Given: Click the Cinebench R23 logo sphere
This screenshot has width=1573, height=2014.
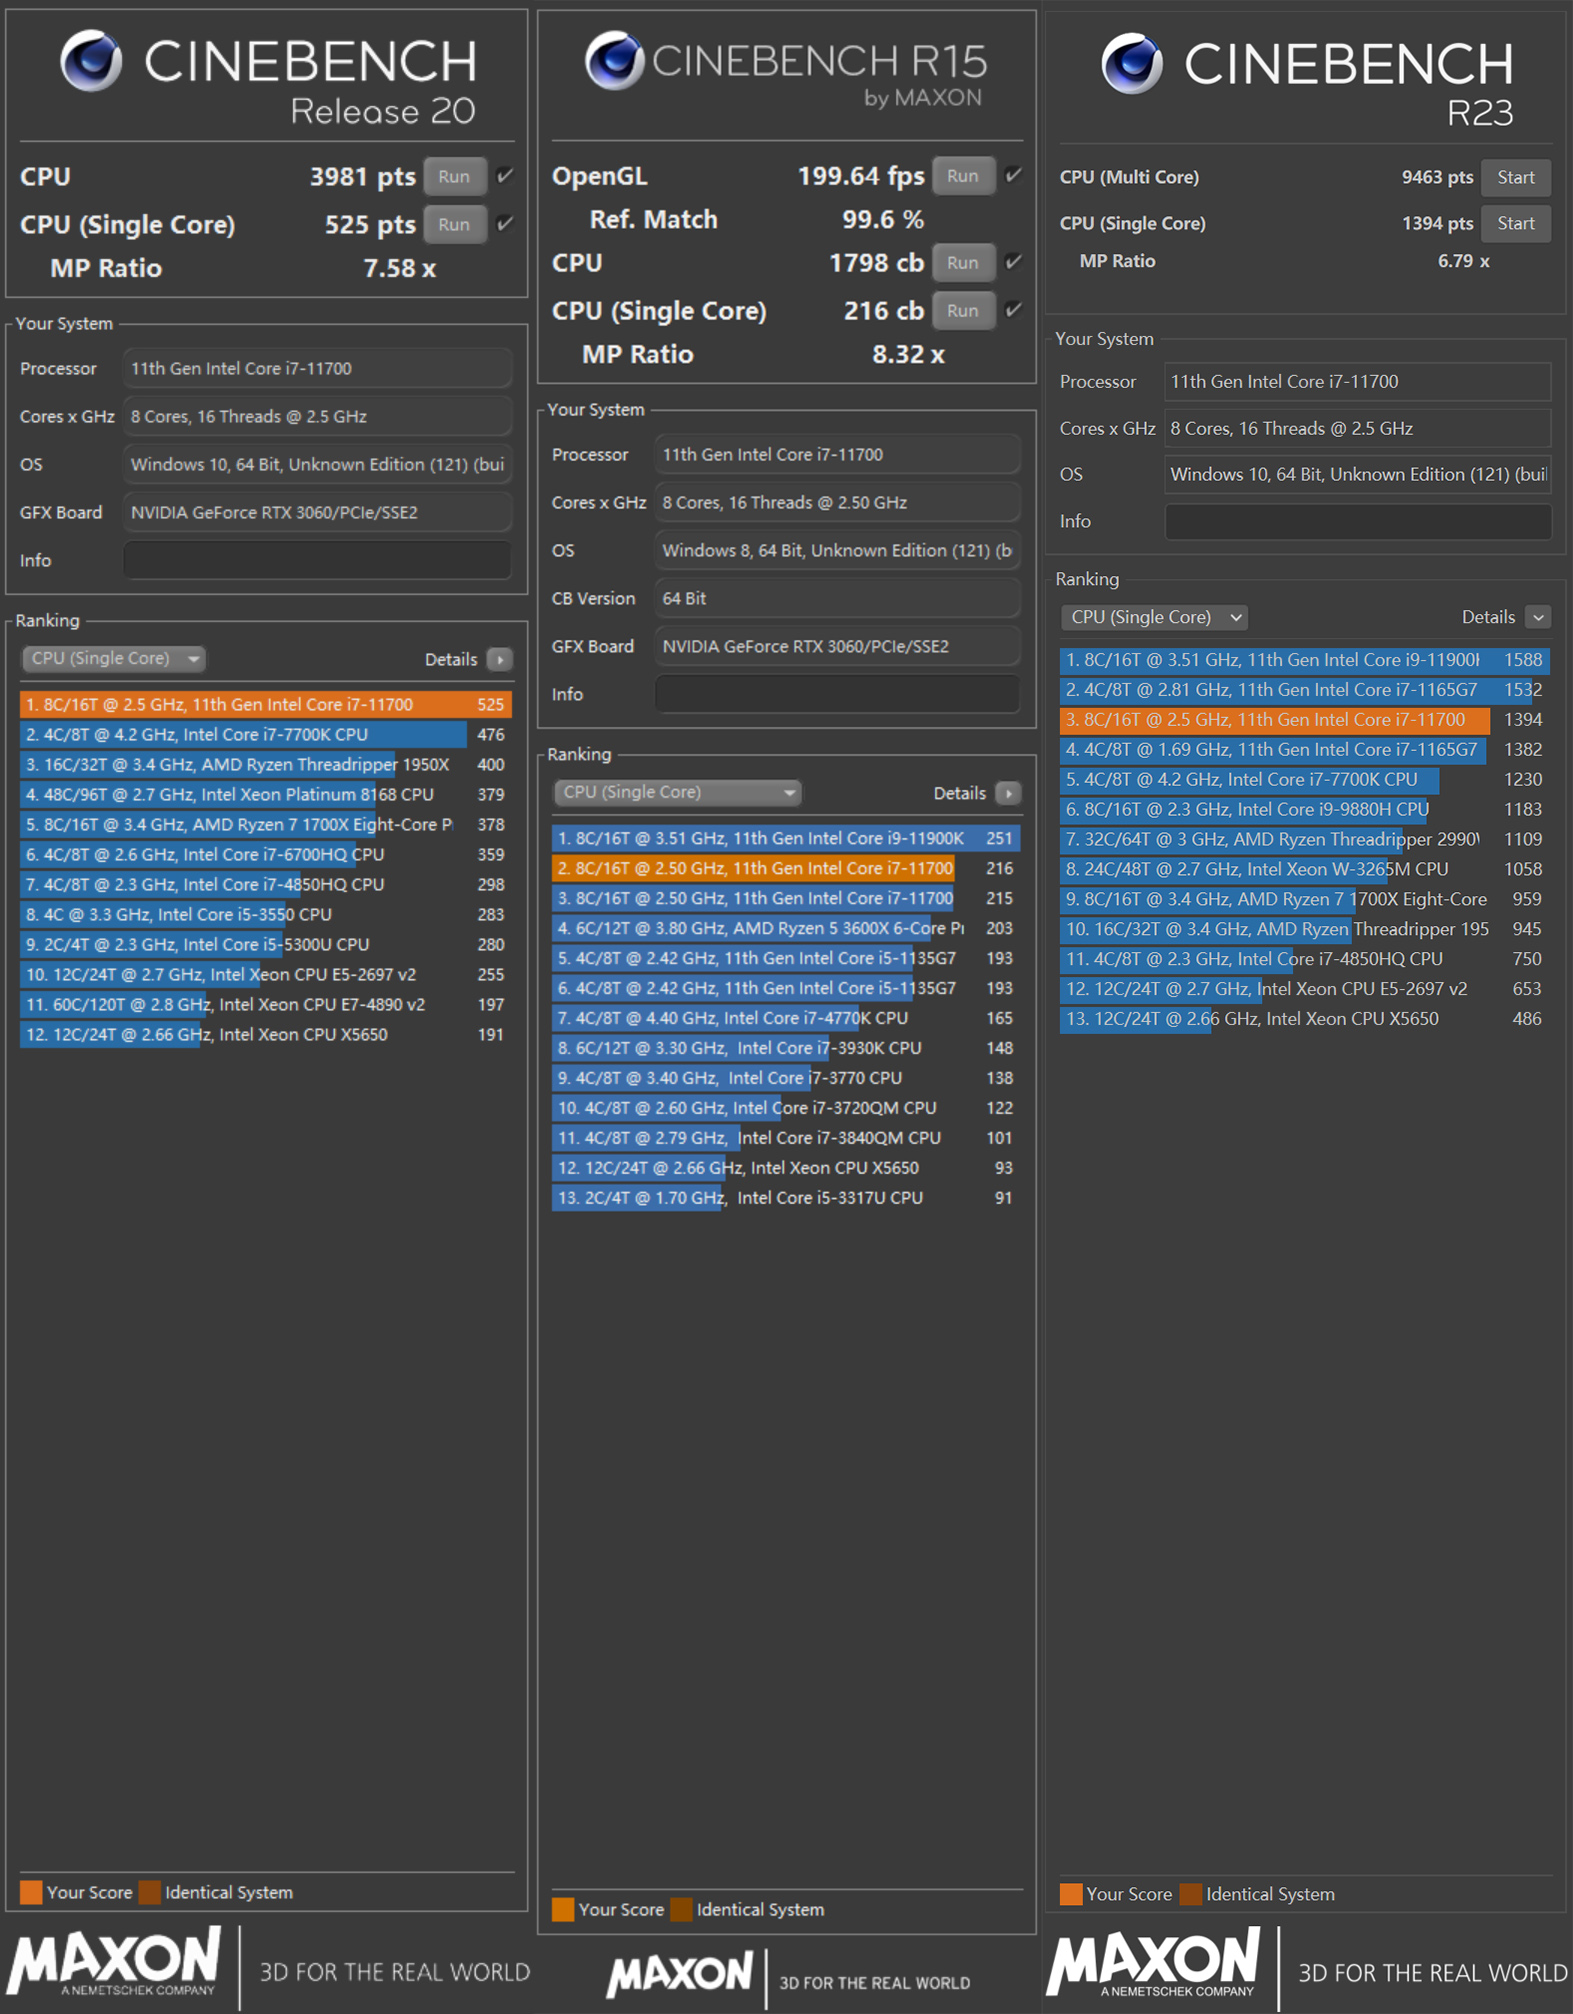Looking at the screenshot, I should click(1132, 63).
